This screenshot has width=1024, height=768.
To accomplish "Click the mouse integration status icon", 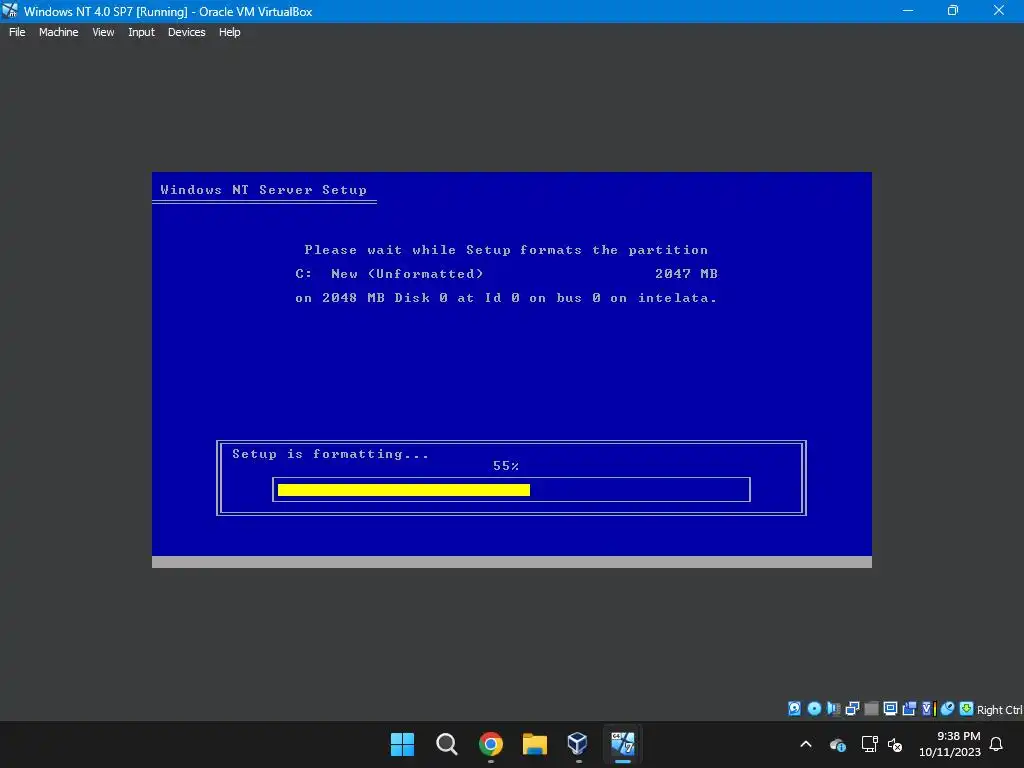I will (948, 709).
